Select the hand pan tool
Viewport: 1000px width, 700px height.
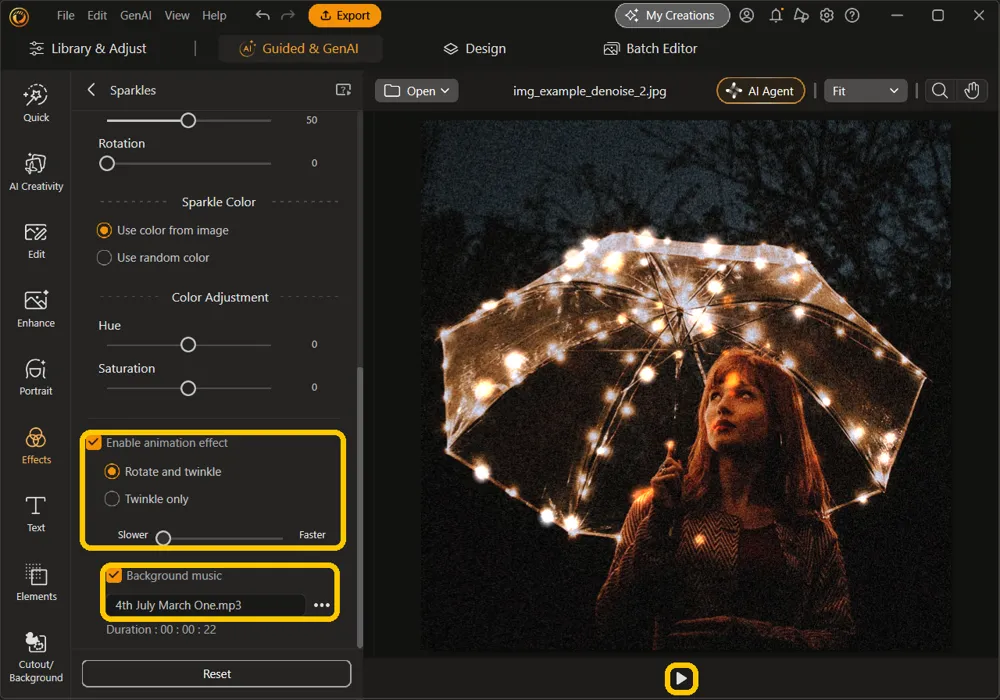click(971, 91)
